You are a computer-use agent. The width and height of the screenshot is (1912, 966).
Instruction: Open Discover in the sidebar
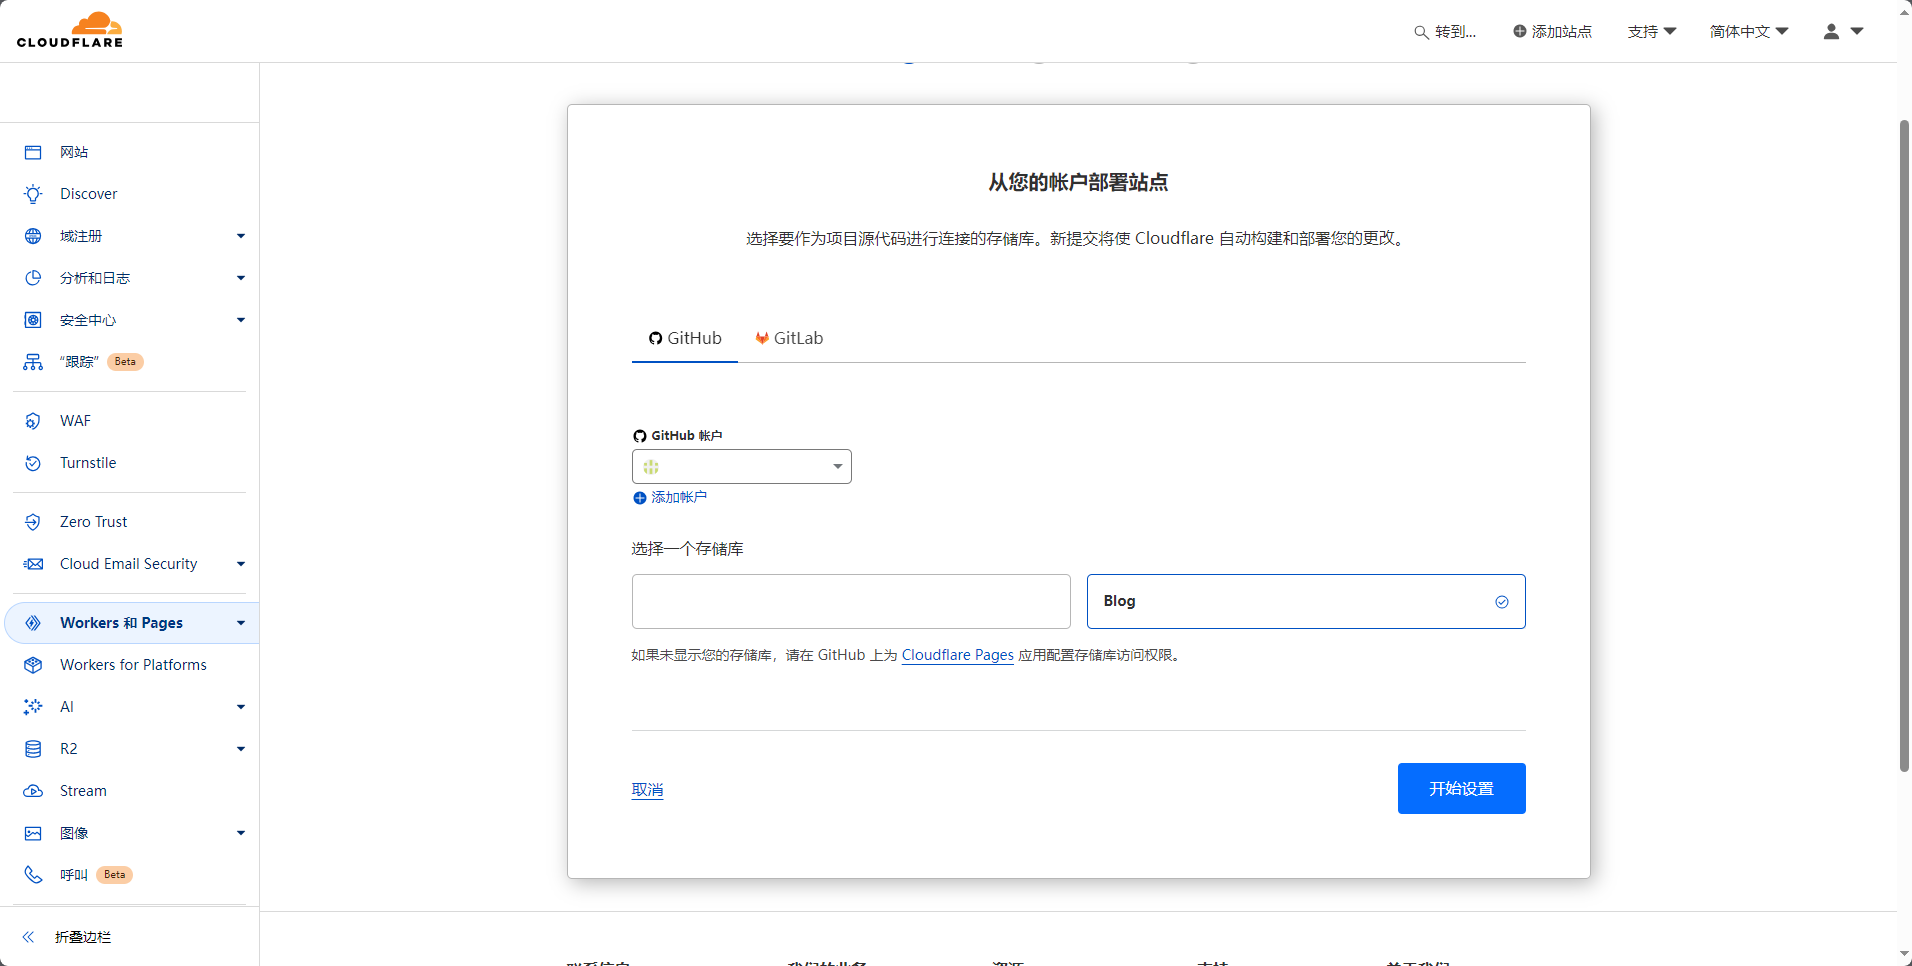[89, 194]
